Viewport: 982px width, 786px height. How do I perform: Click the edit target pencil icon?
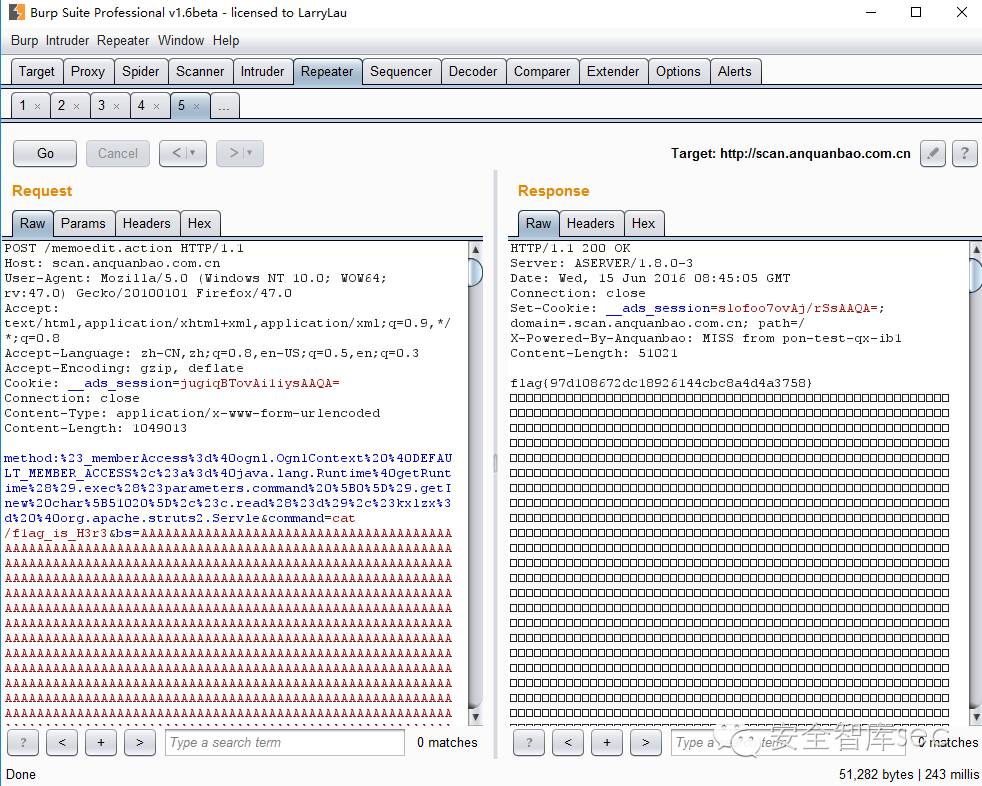click(933, 153)
